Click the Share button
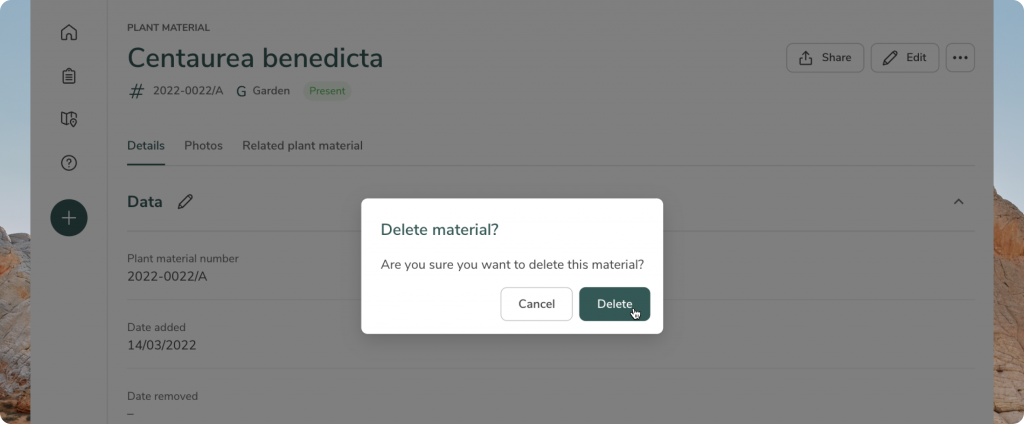 (x=825, y=58)
